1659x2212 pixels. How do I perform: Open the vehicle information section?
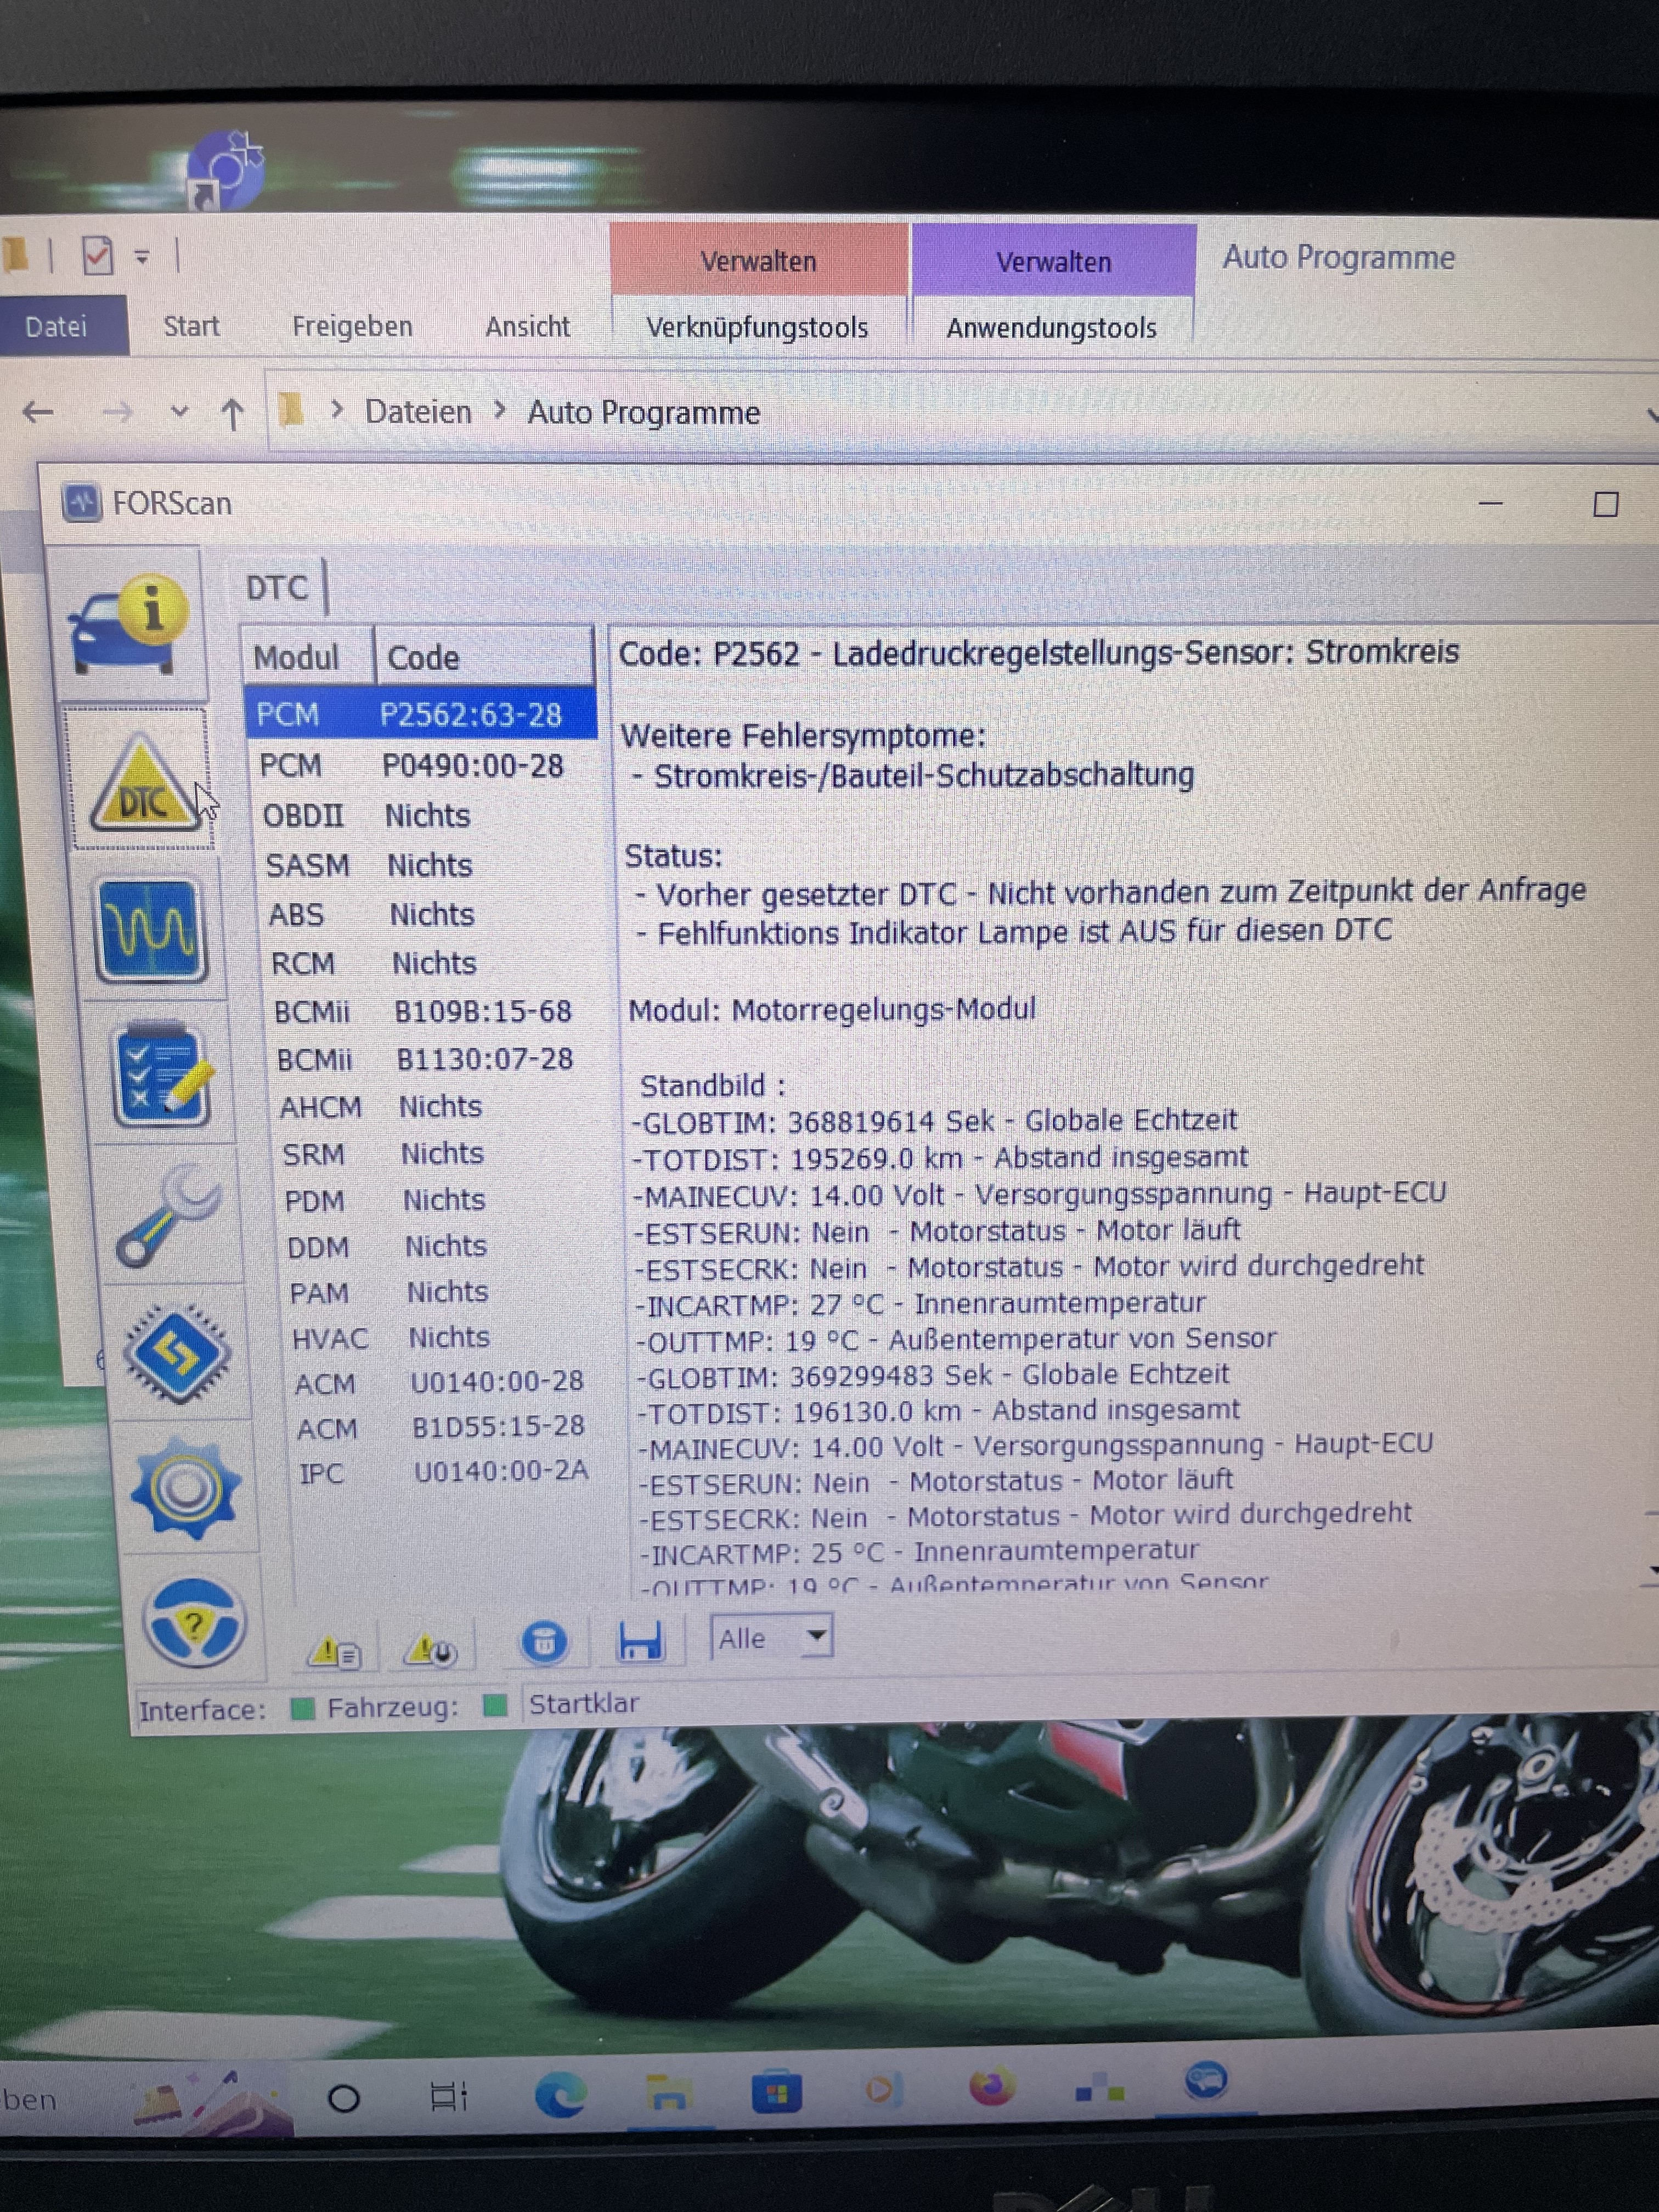pos(129,625)
